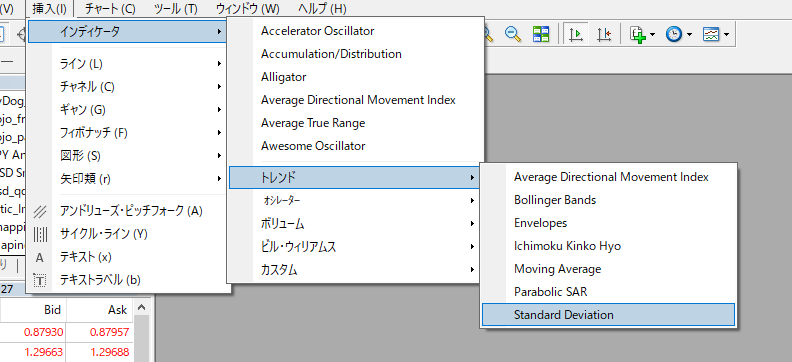Select Standard Deviation indicator
The height and width of the screenshot is (362, 792).
point(608,315)
